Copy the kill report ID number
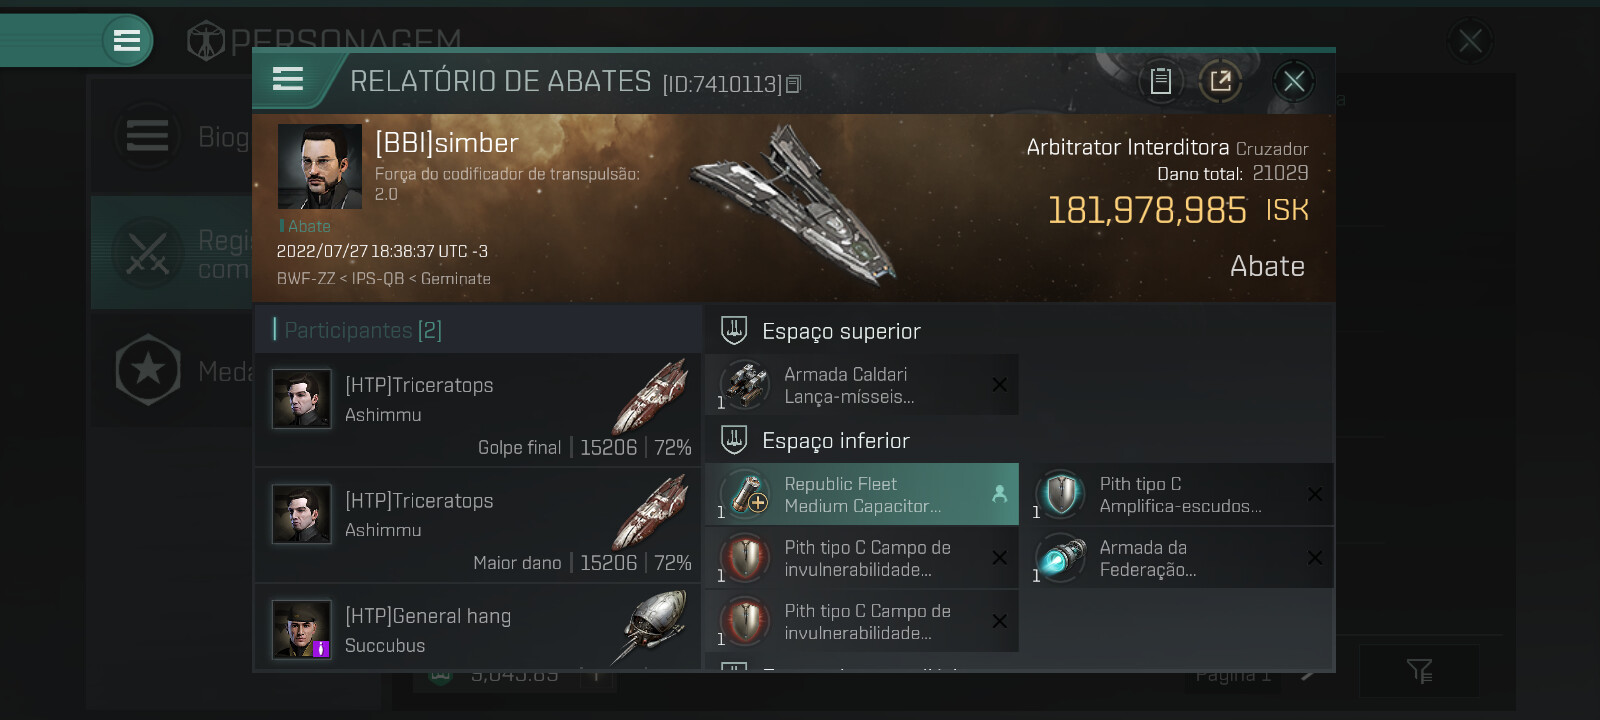This screenshot has width=1600, height=720. (x=794, y=84)
